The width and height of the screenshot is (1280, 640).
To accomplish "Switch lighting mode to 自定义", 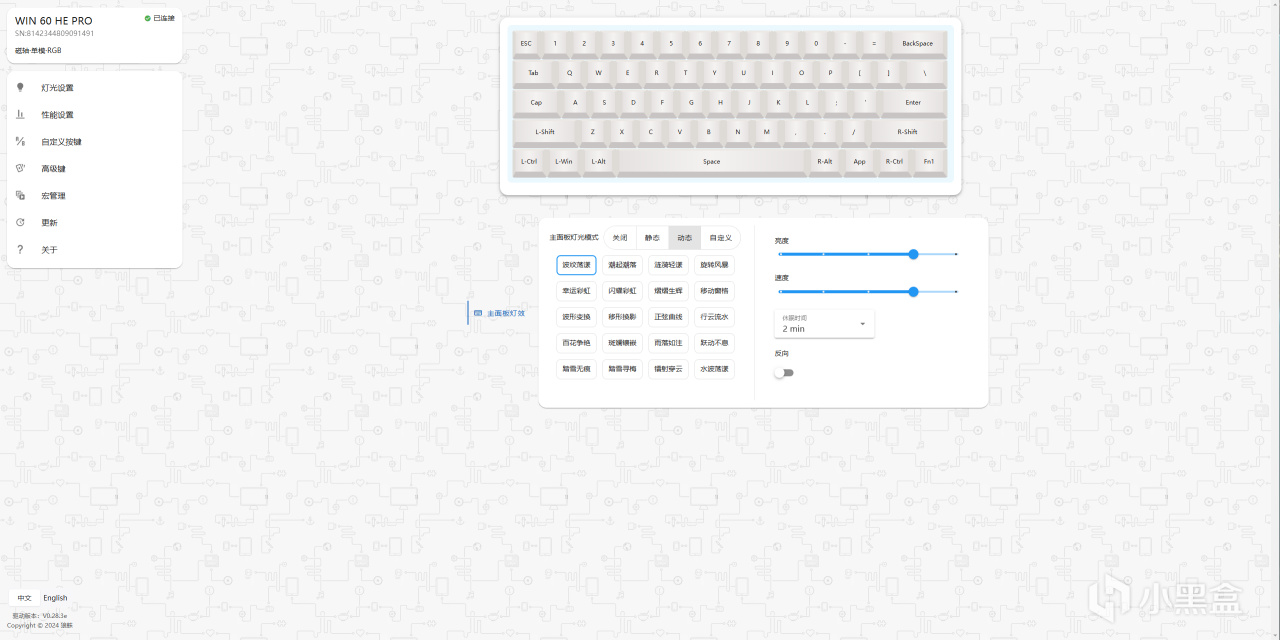I will click(x=720, y=238).
